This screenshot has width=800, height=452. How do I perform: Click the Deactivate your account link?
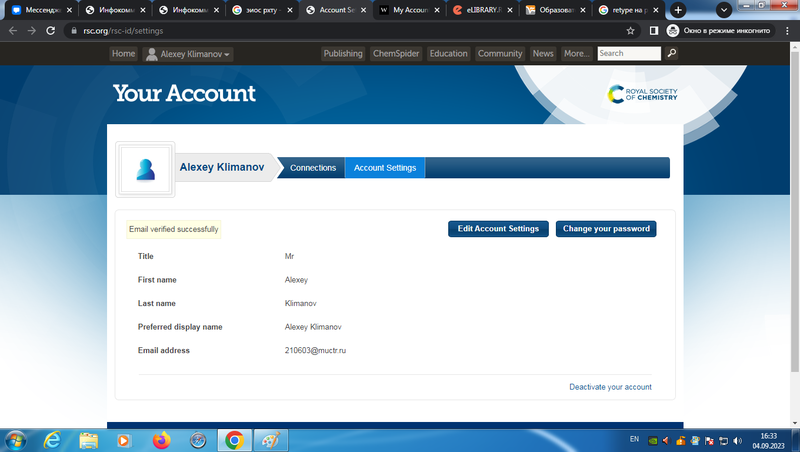click(x=610, y=387)
